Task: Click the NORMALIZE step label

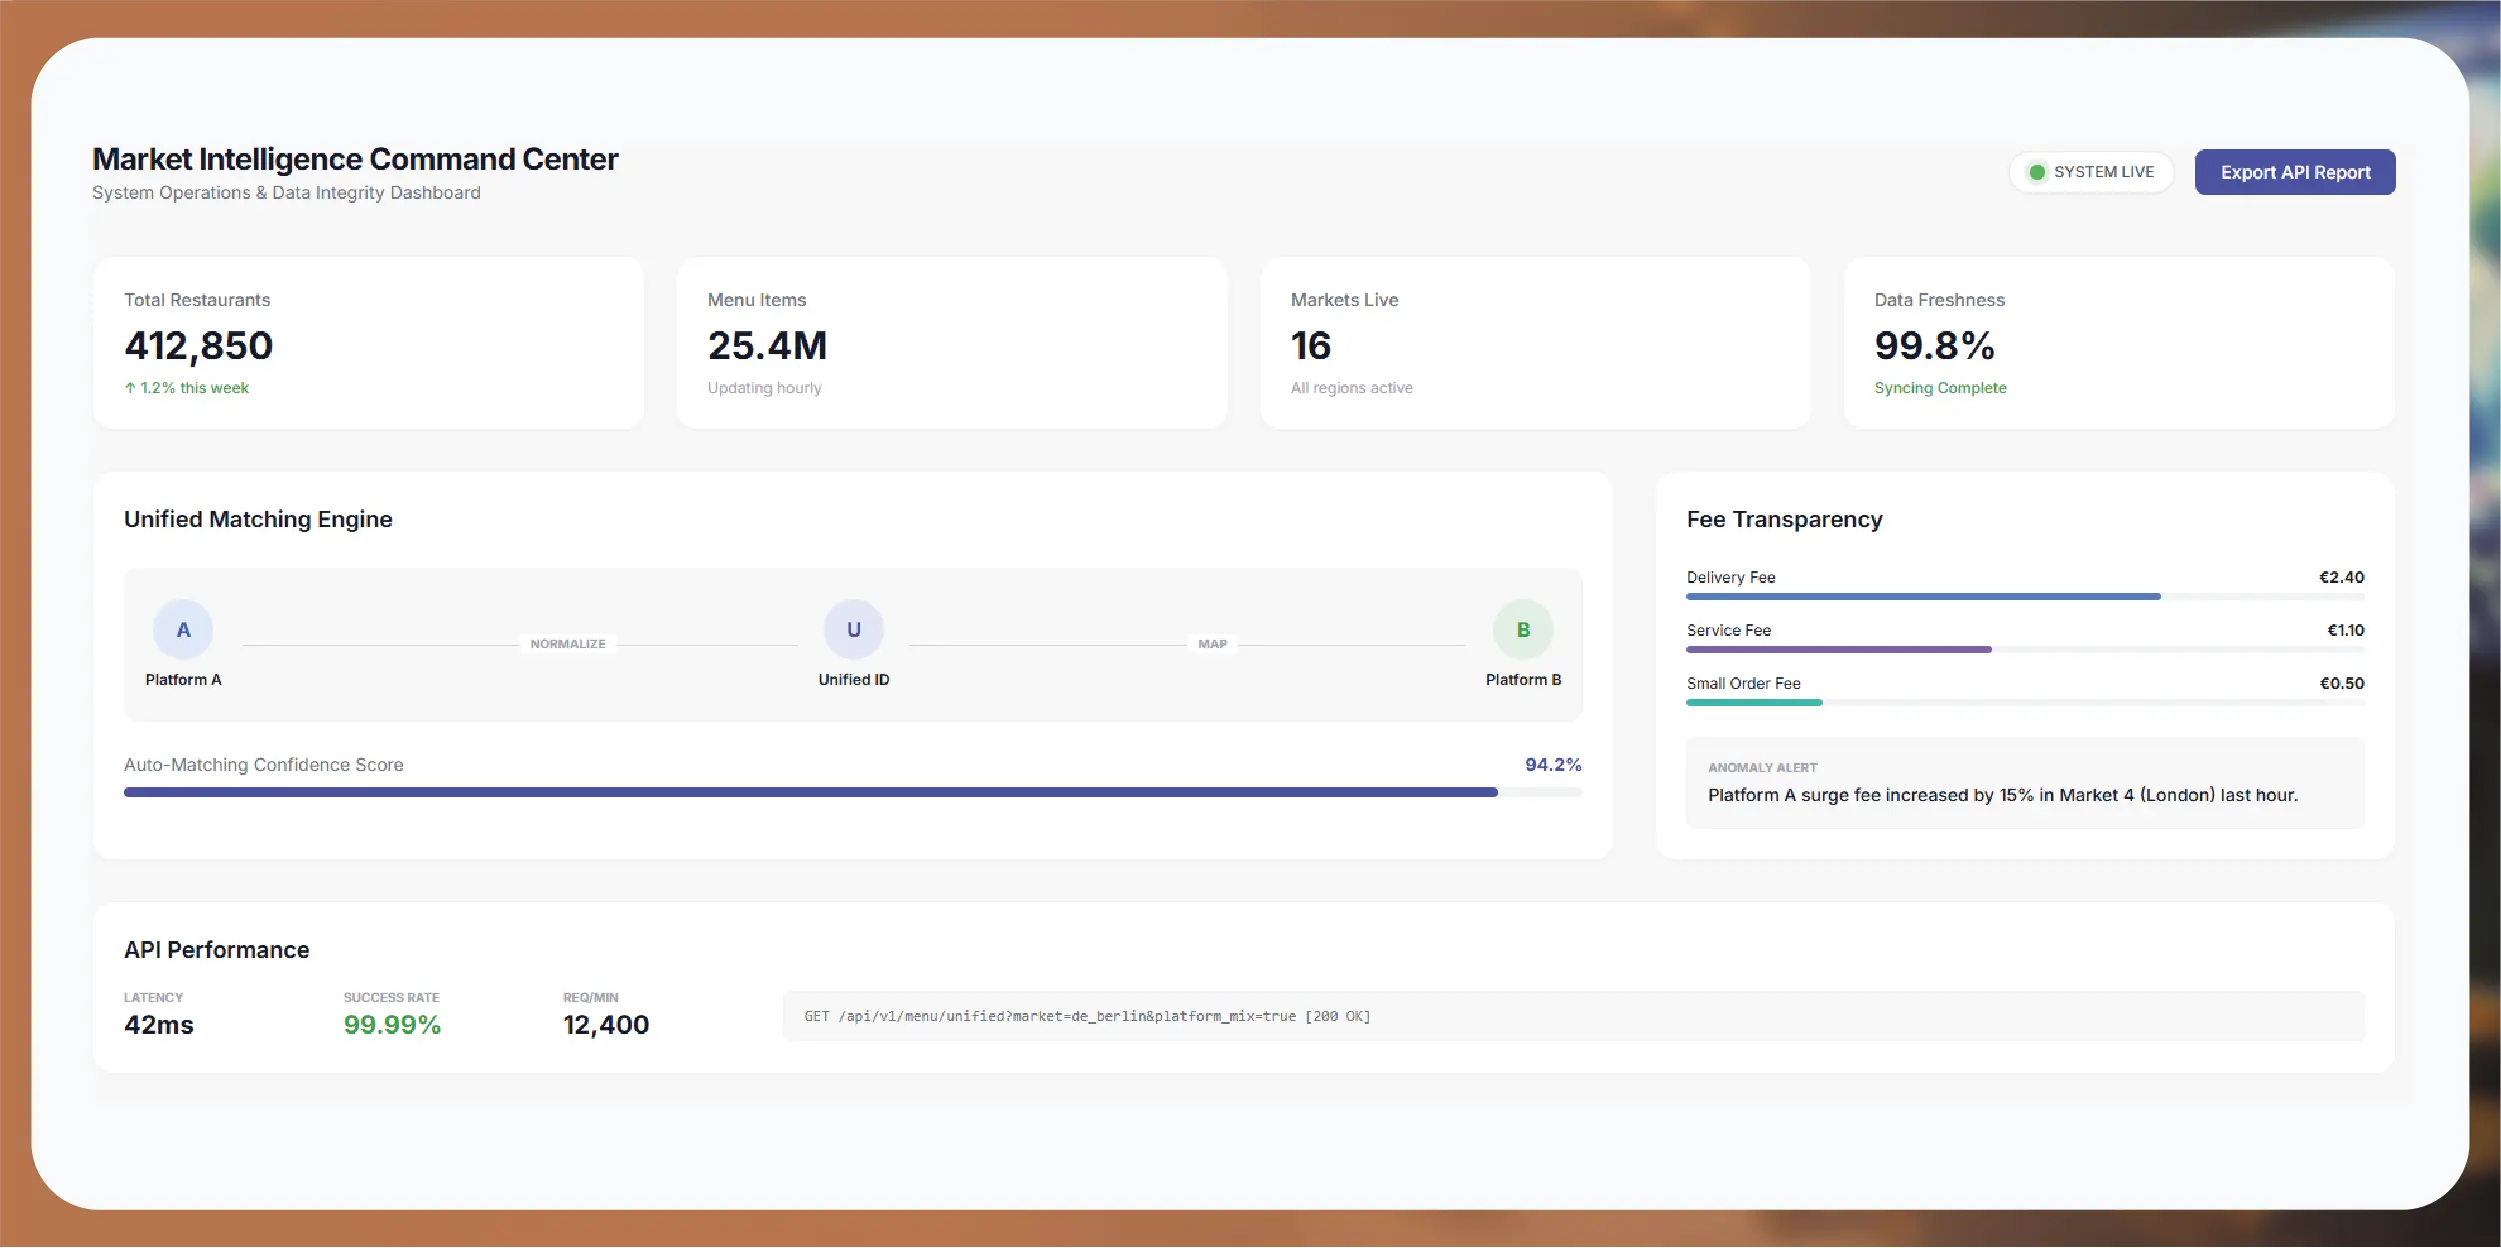Action: point(567,644)
